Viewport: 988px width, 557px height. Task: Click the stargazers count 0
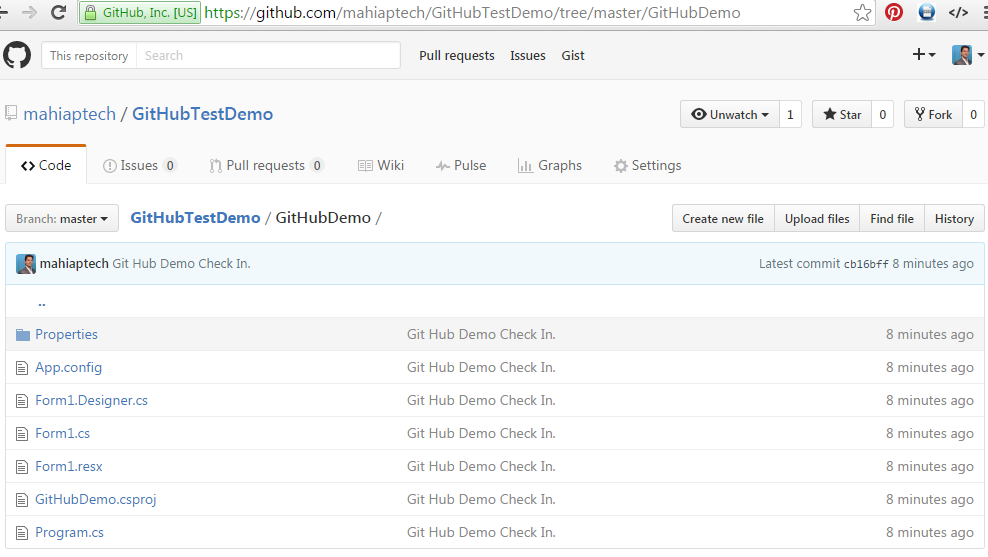pos(882,115)
